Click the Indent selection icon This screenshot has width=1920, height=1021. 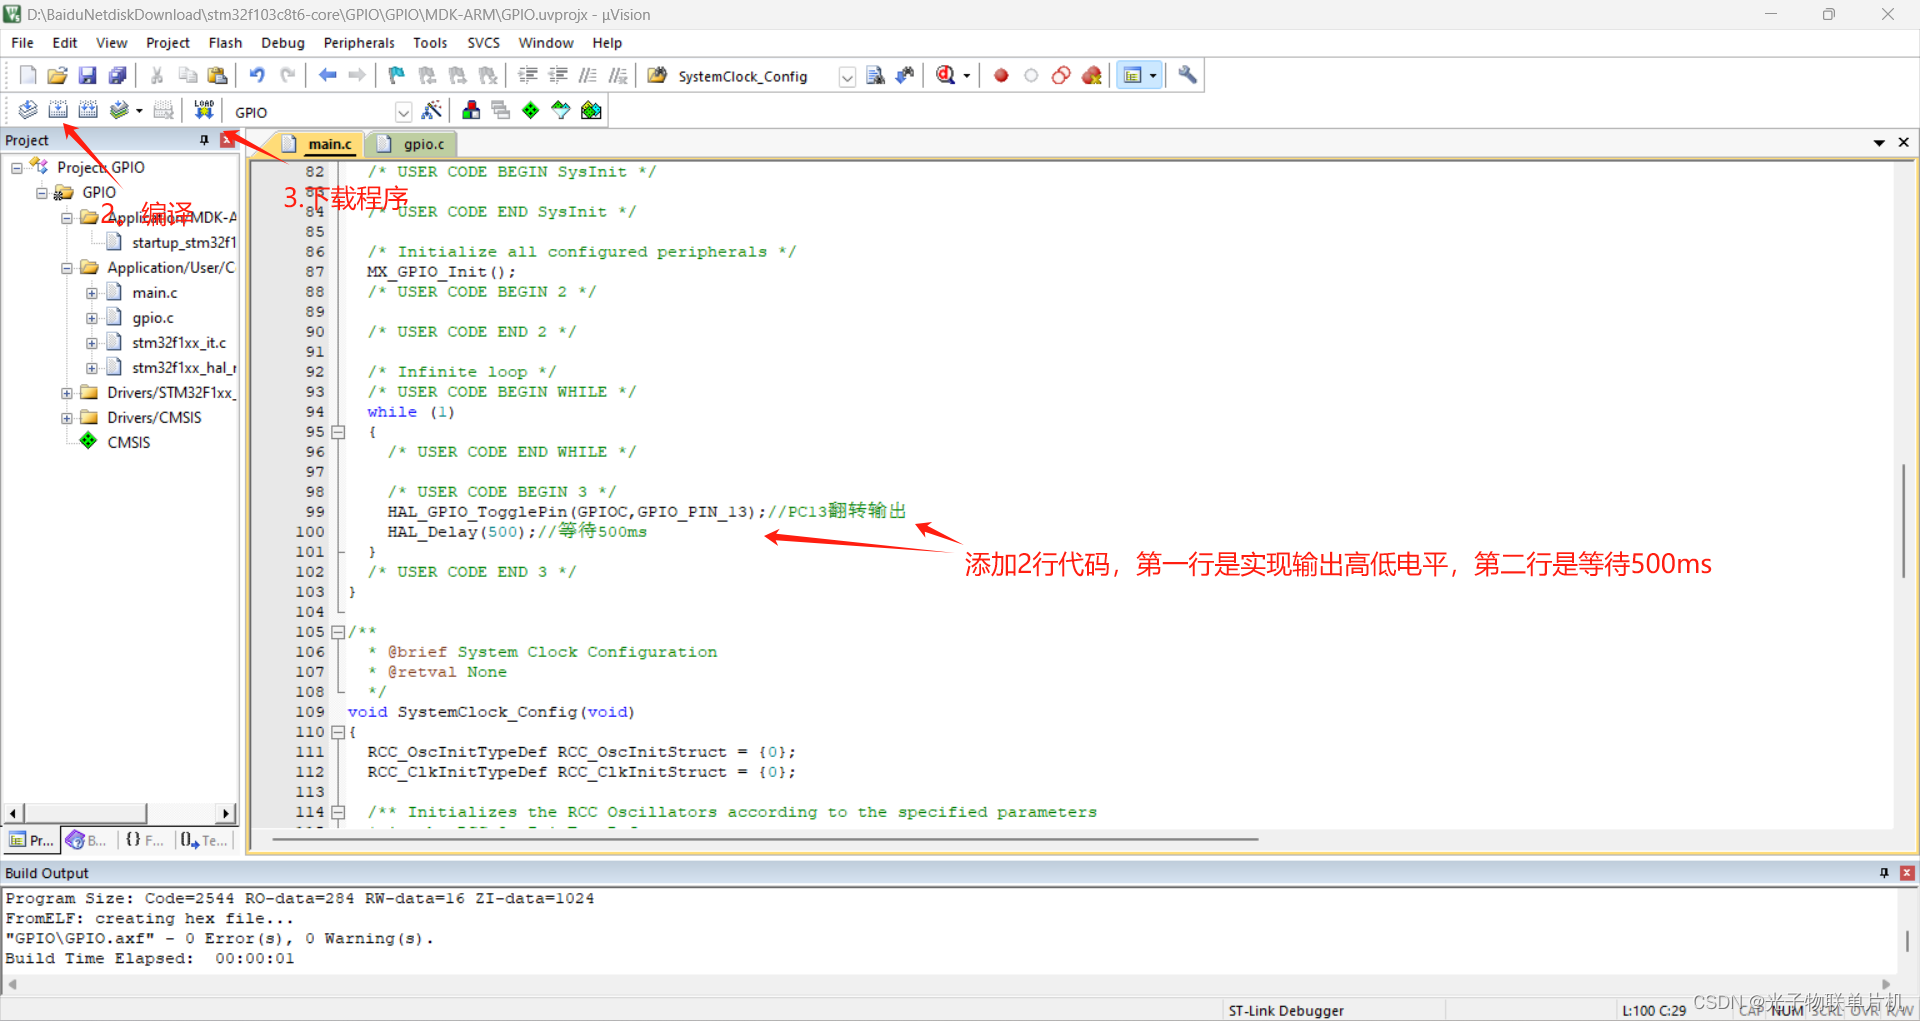pyautogui.click(x=528, y=76)
